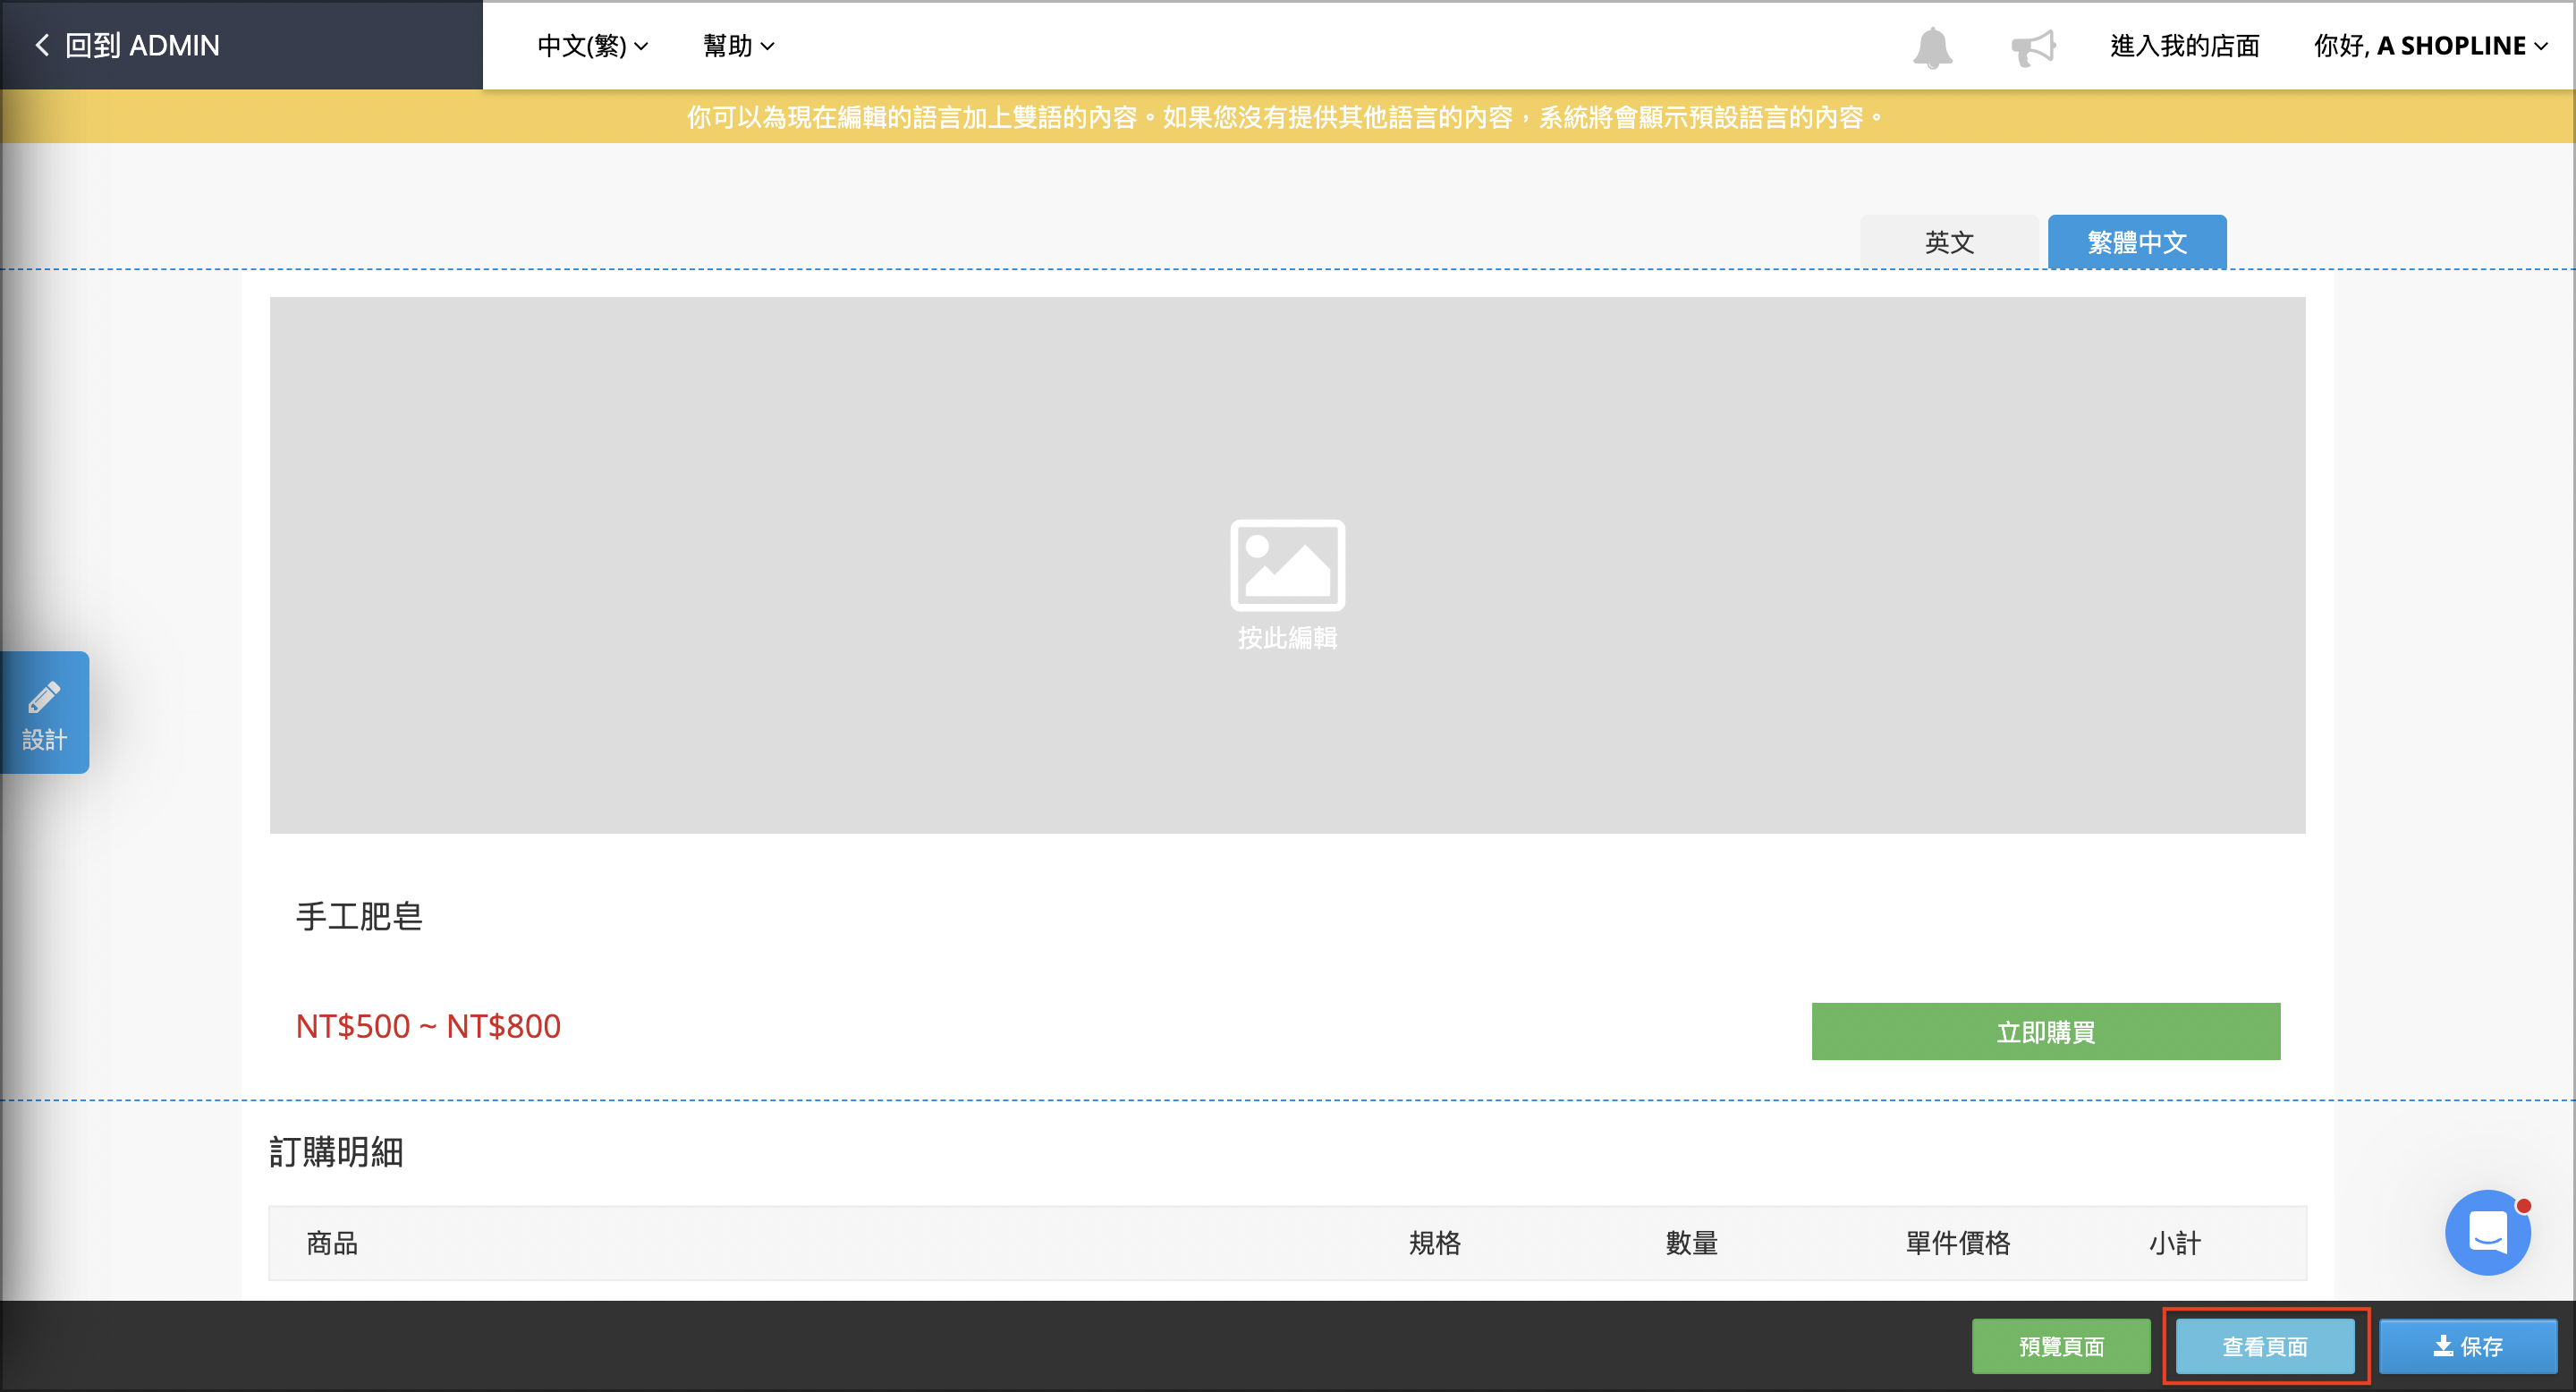Save the page with 保存
The width and height of the screenshot is (2576, 1392).
pyautogui.click(x=2468, y=1346)
